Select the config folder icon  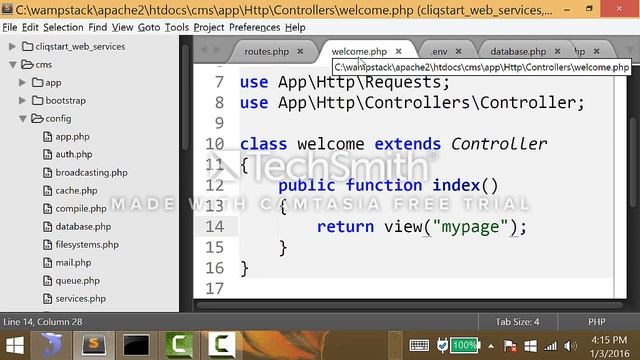(37, 118)
